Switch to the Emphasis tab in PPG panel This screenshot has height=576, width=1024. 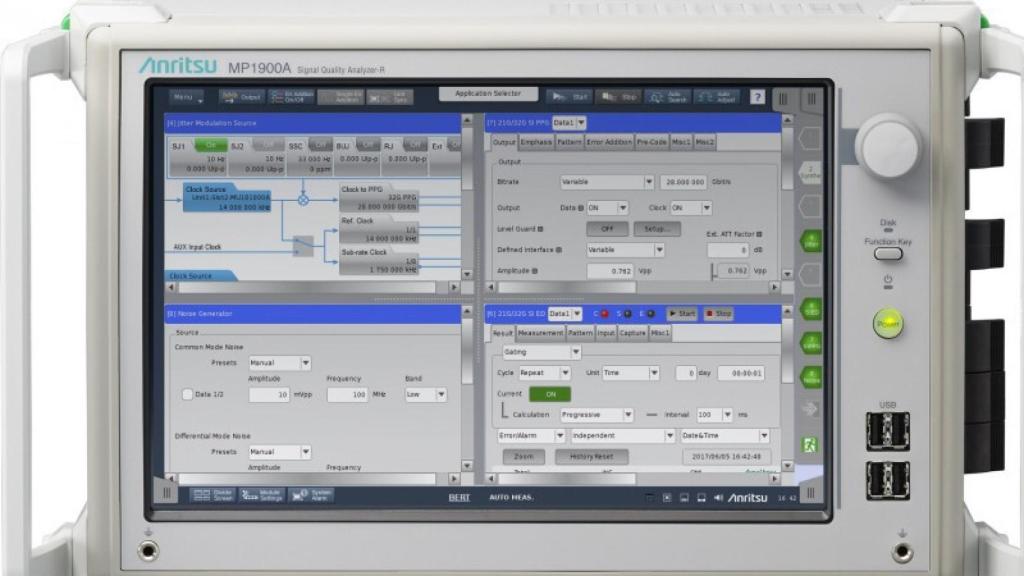(x=536, y=142)
